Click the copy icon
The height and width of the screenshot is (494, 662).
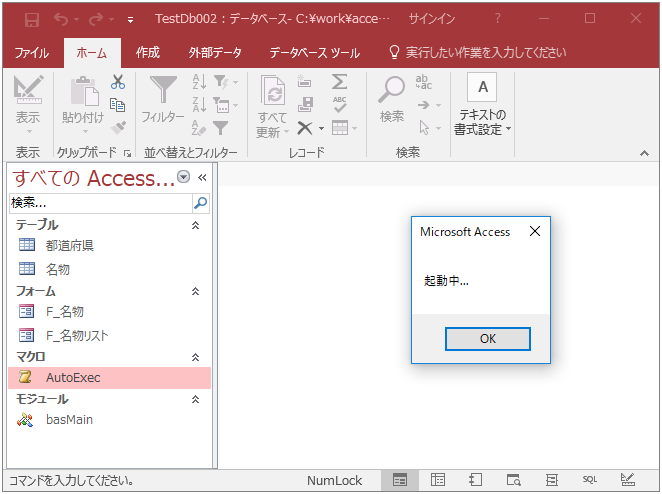point(117,105)
